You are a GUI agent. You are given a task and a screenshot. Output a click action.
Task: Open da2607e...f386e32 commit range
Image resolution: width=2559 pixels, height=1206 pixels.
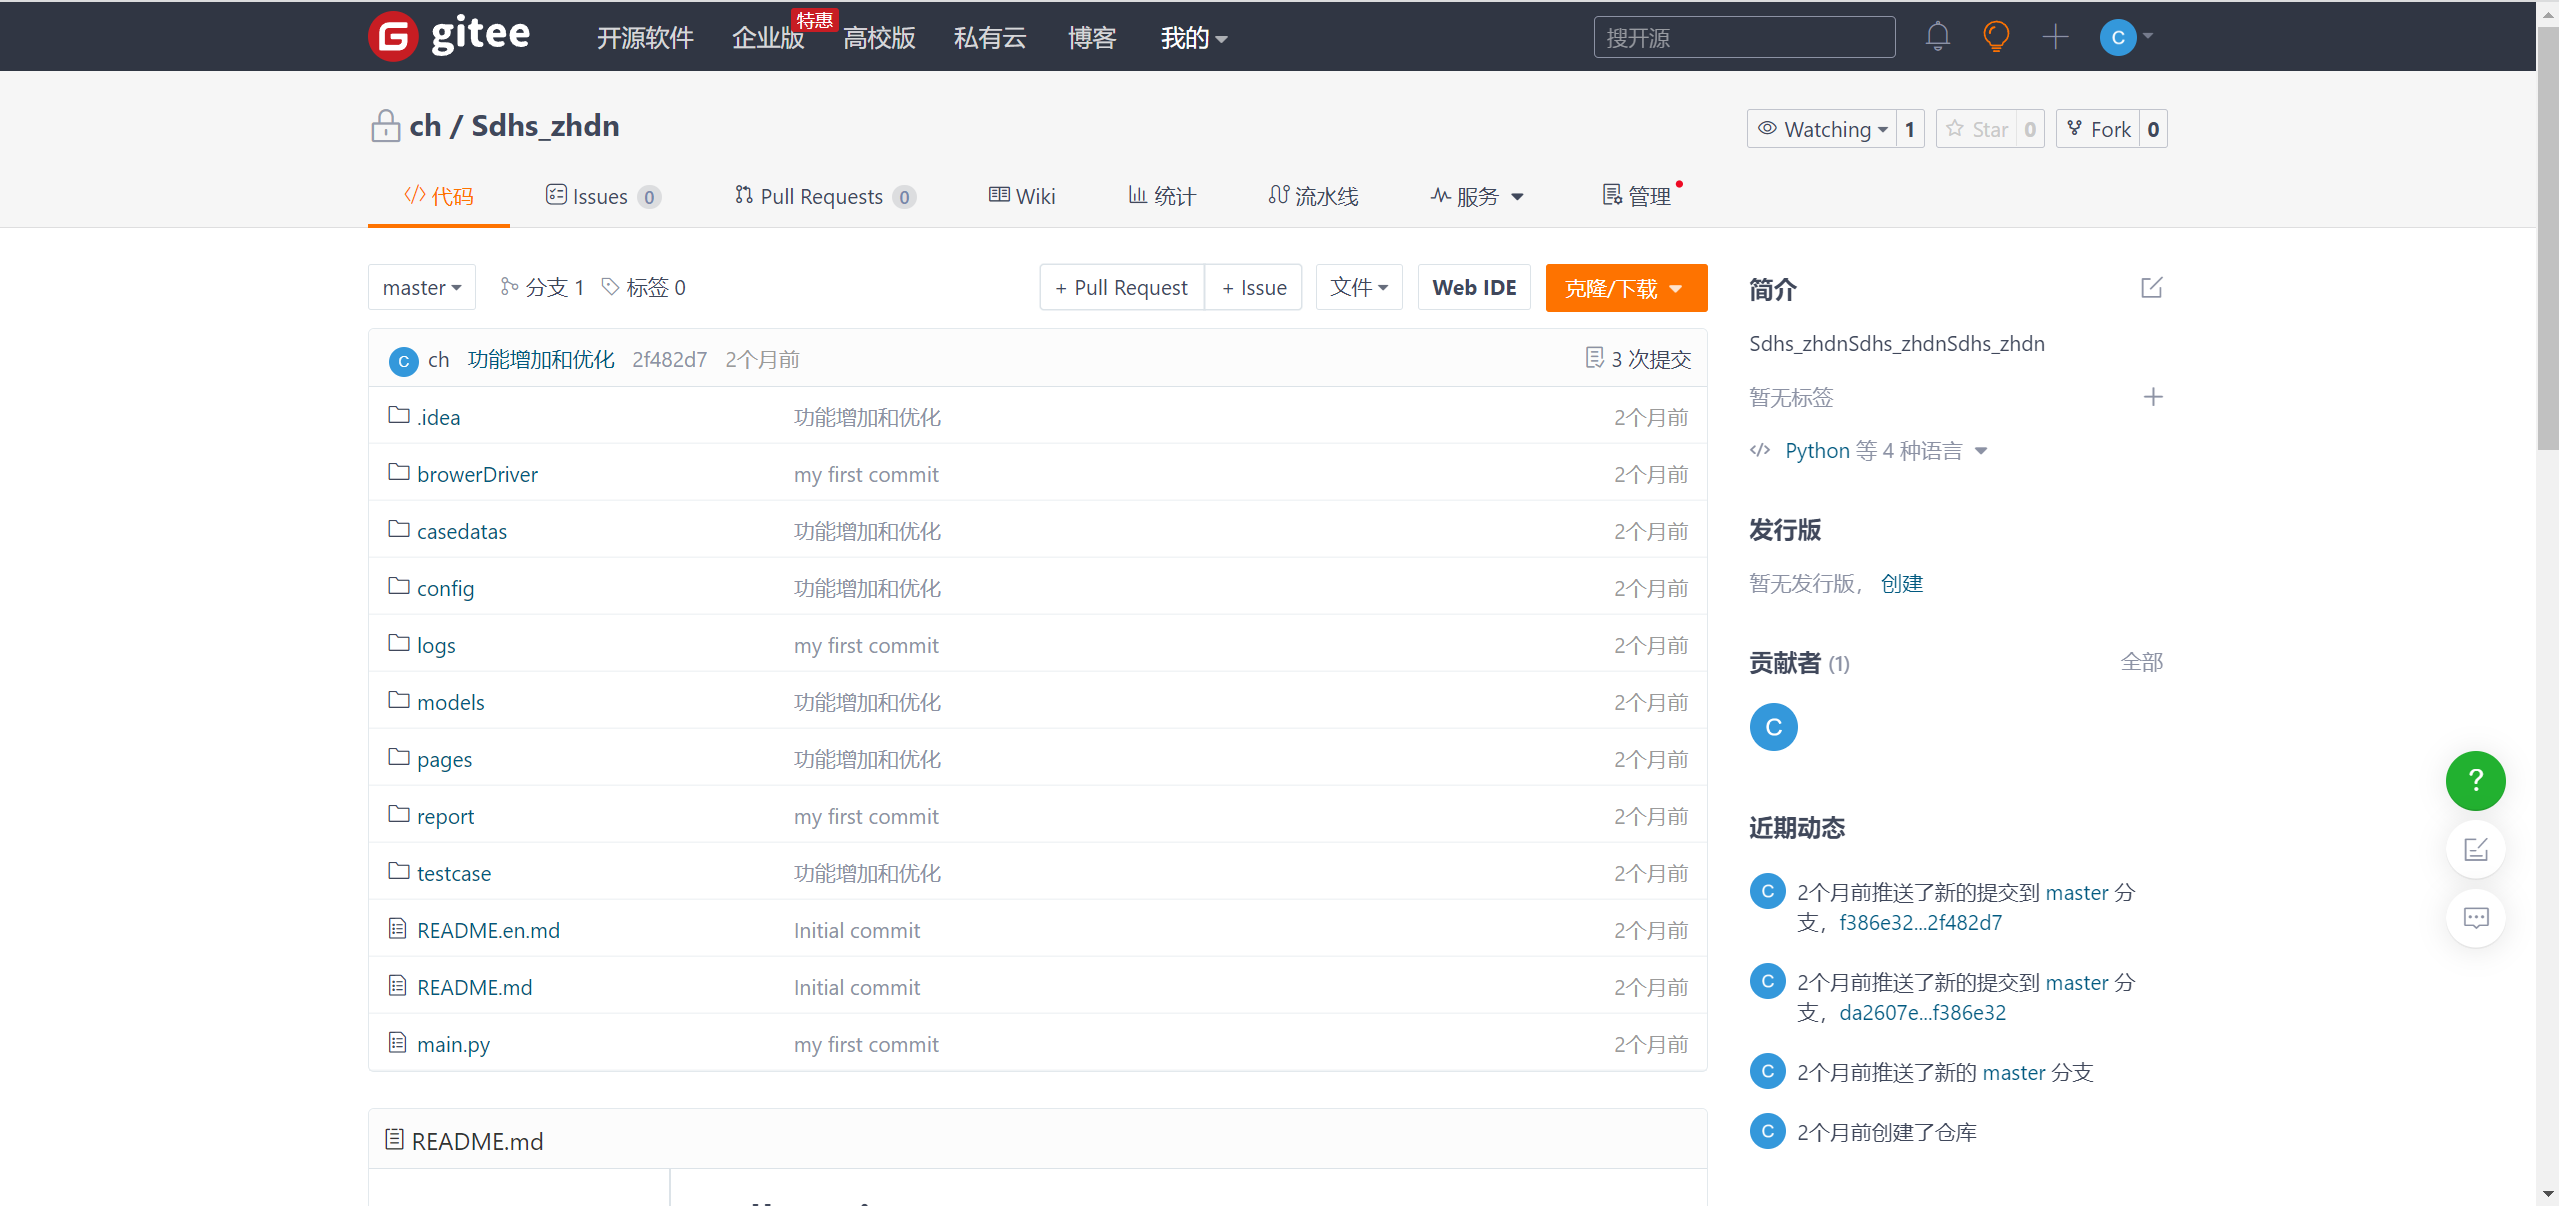click(x=1923, y=1012)
